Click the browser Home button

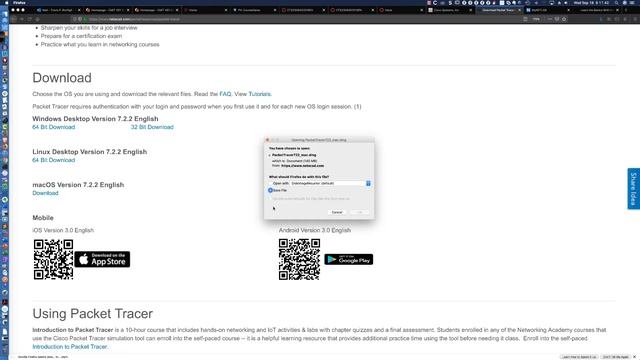tap(37, 19)
